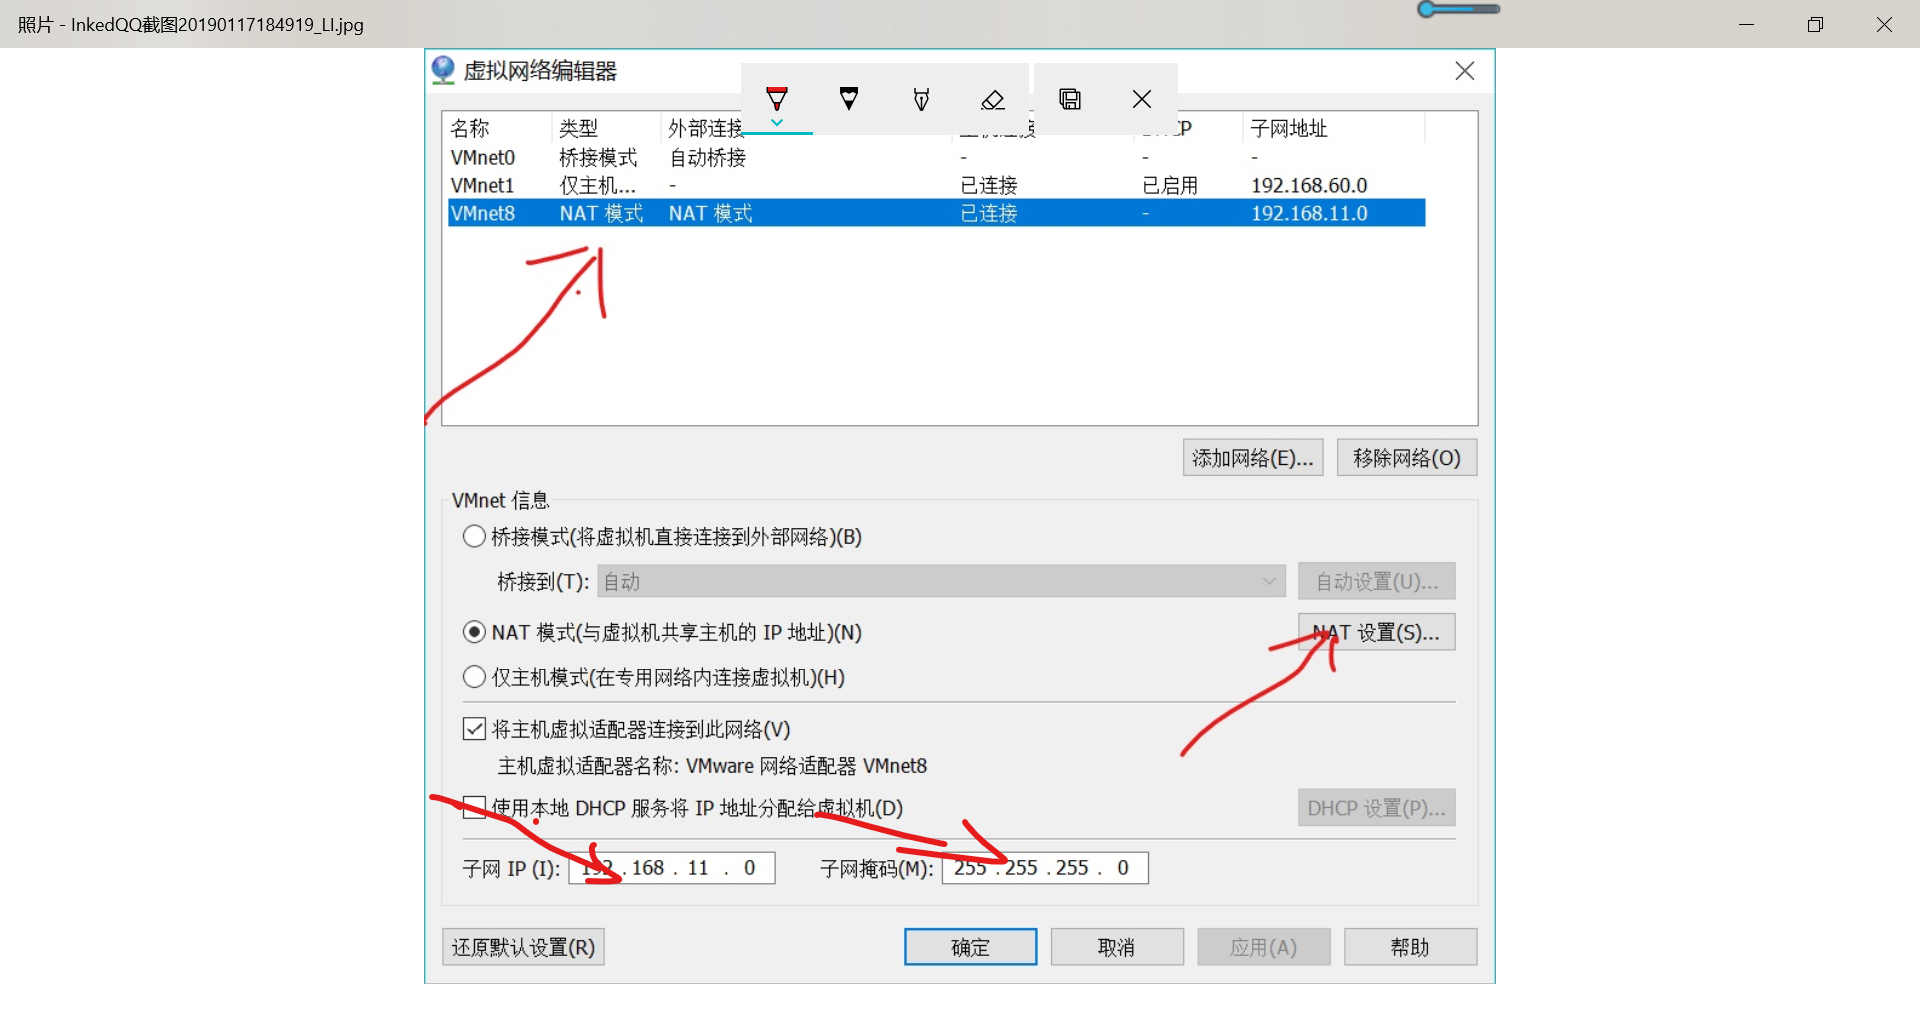The width and height of the screenshot is (1920, 1032).
Task: Open the 桥接到 dropdown showing 自动
Action: 941,581
